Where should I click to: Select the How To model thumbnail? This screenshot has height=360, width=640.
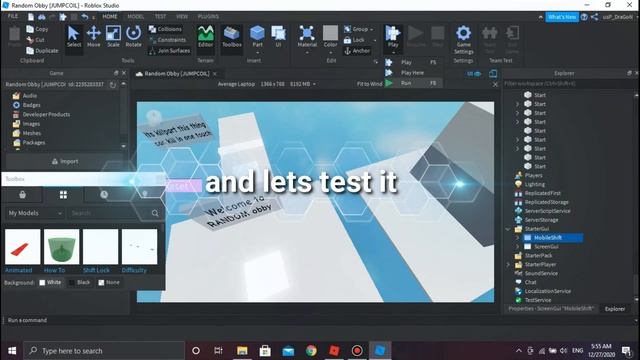[x=62, y=247]
